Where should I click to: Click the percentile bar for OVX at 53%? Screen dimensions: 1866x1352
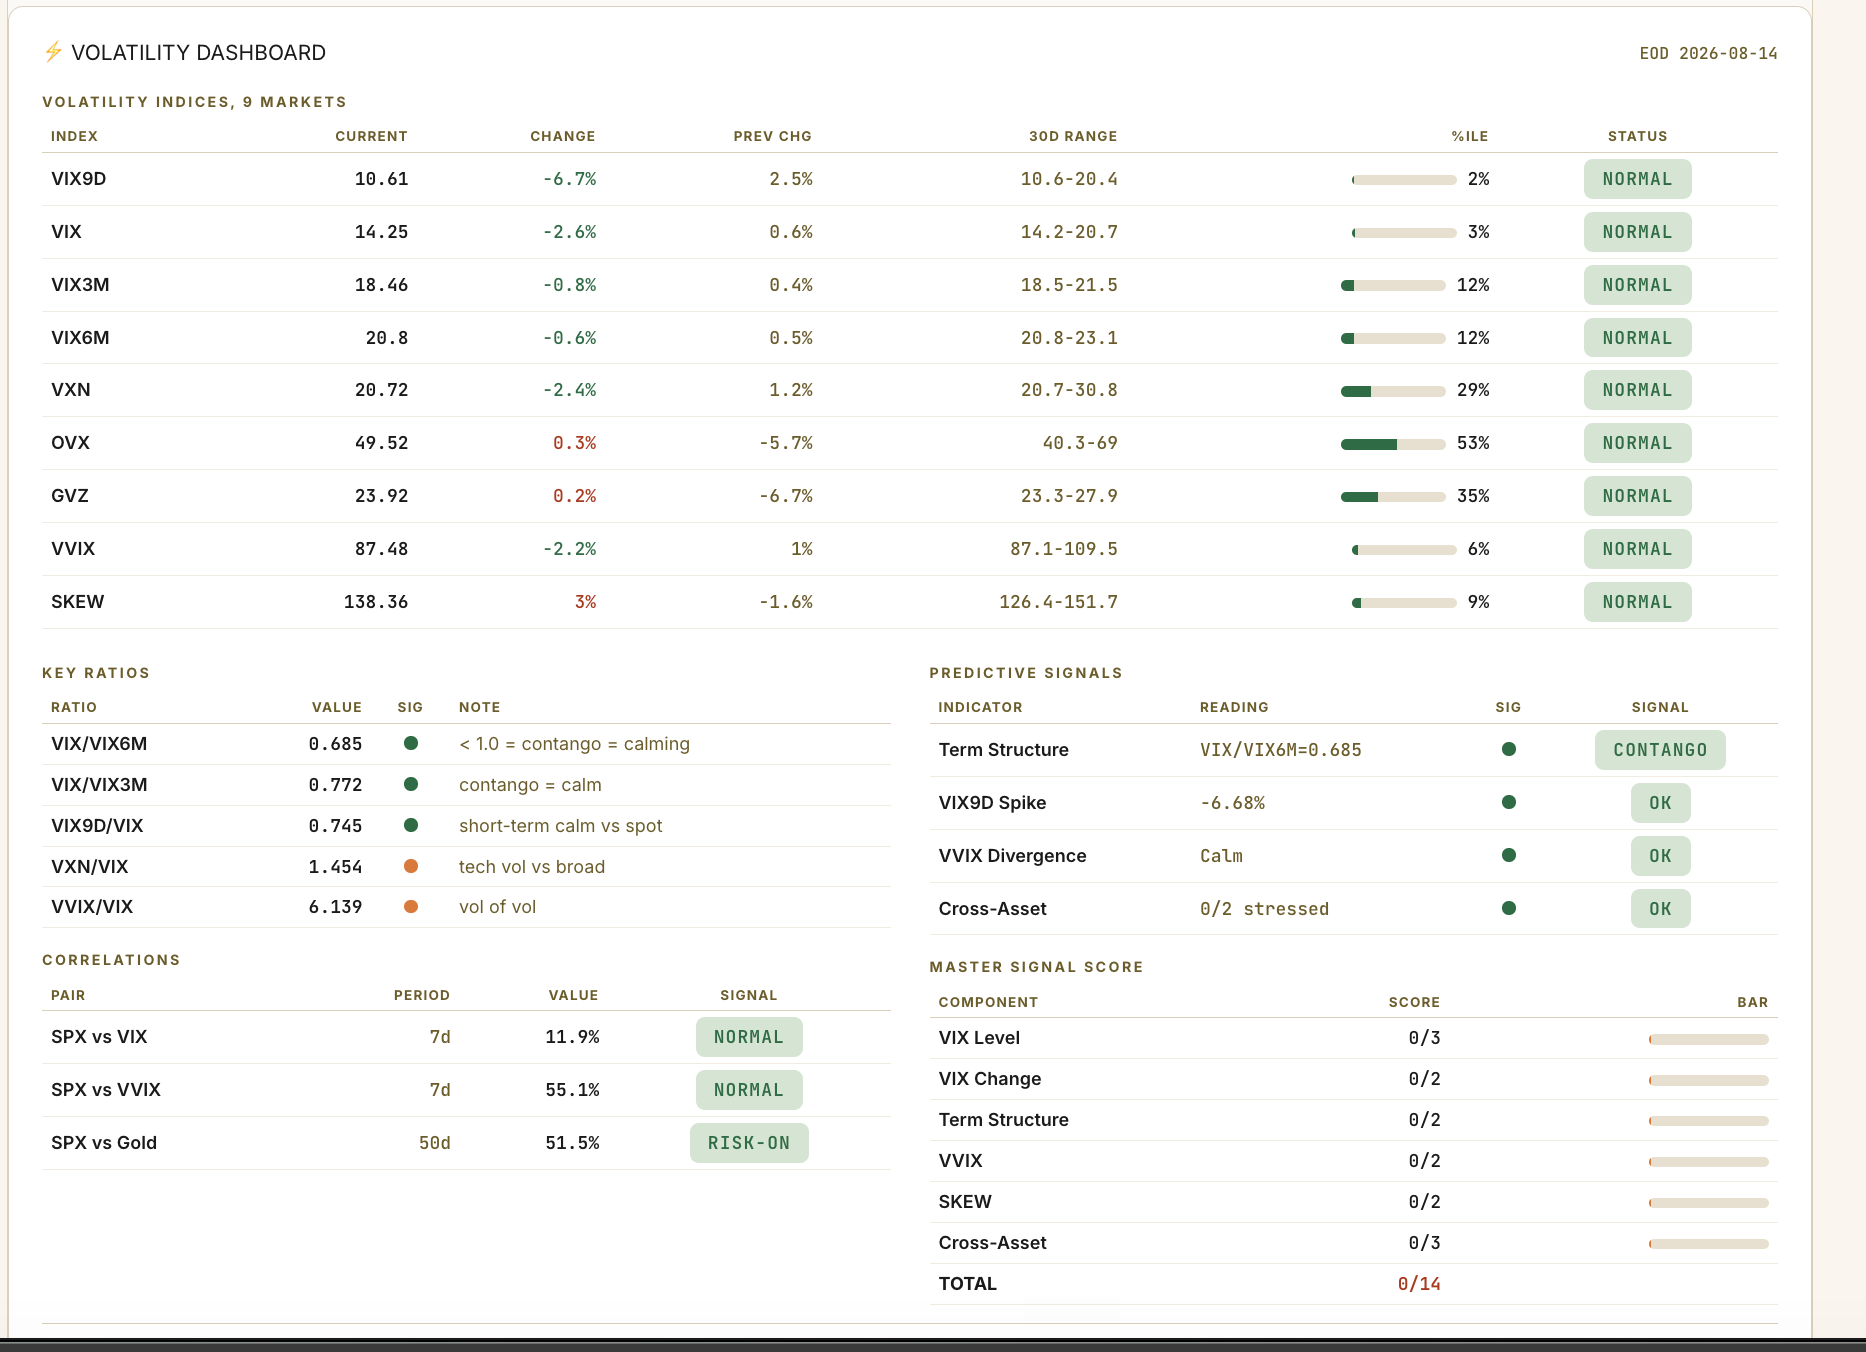pyautogui.click(x=1393, y=444)
